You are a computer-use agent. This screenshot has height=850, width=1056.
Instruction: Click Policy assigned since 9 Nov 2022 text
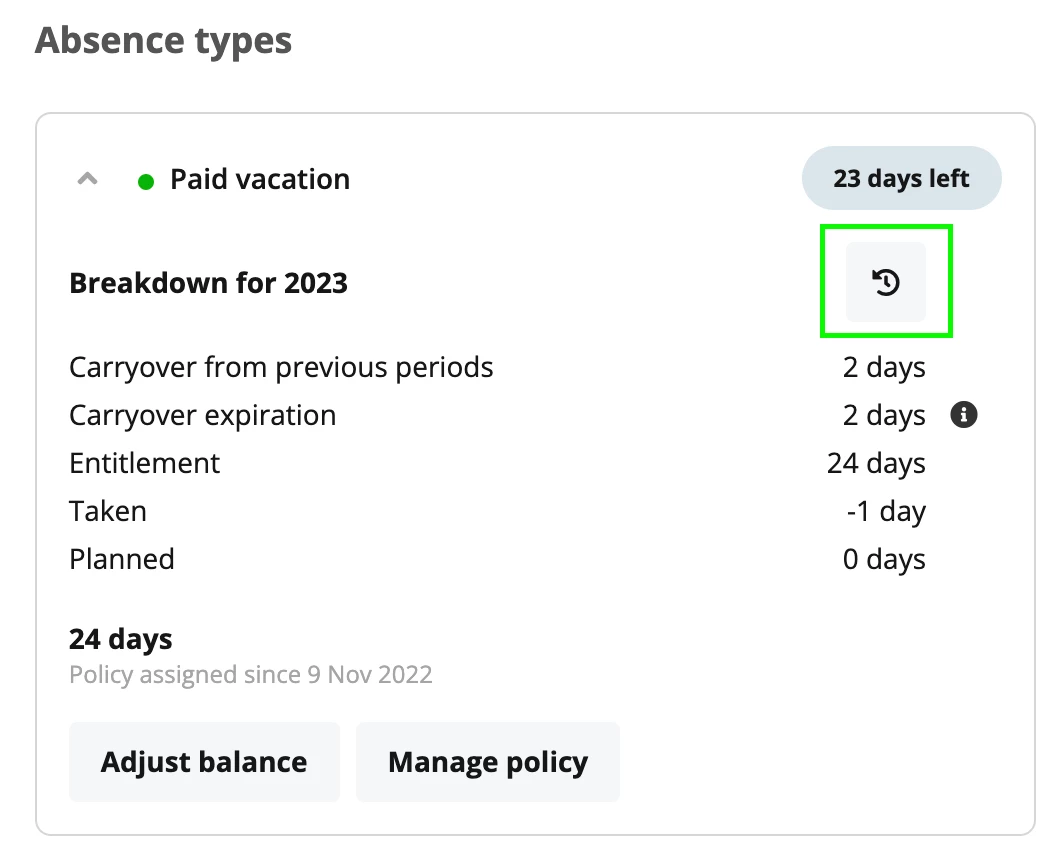pyautogui.click(x=251, y=675)
